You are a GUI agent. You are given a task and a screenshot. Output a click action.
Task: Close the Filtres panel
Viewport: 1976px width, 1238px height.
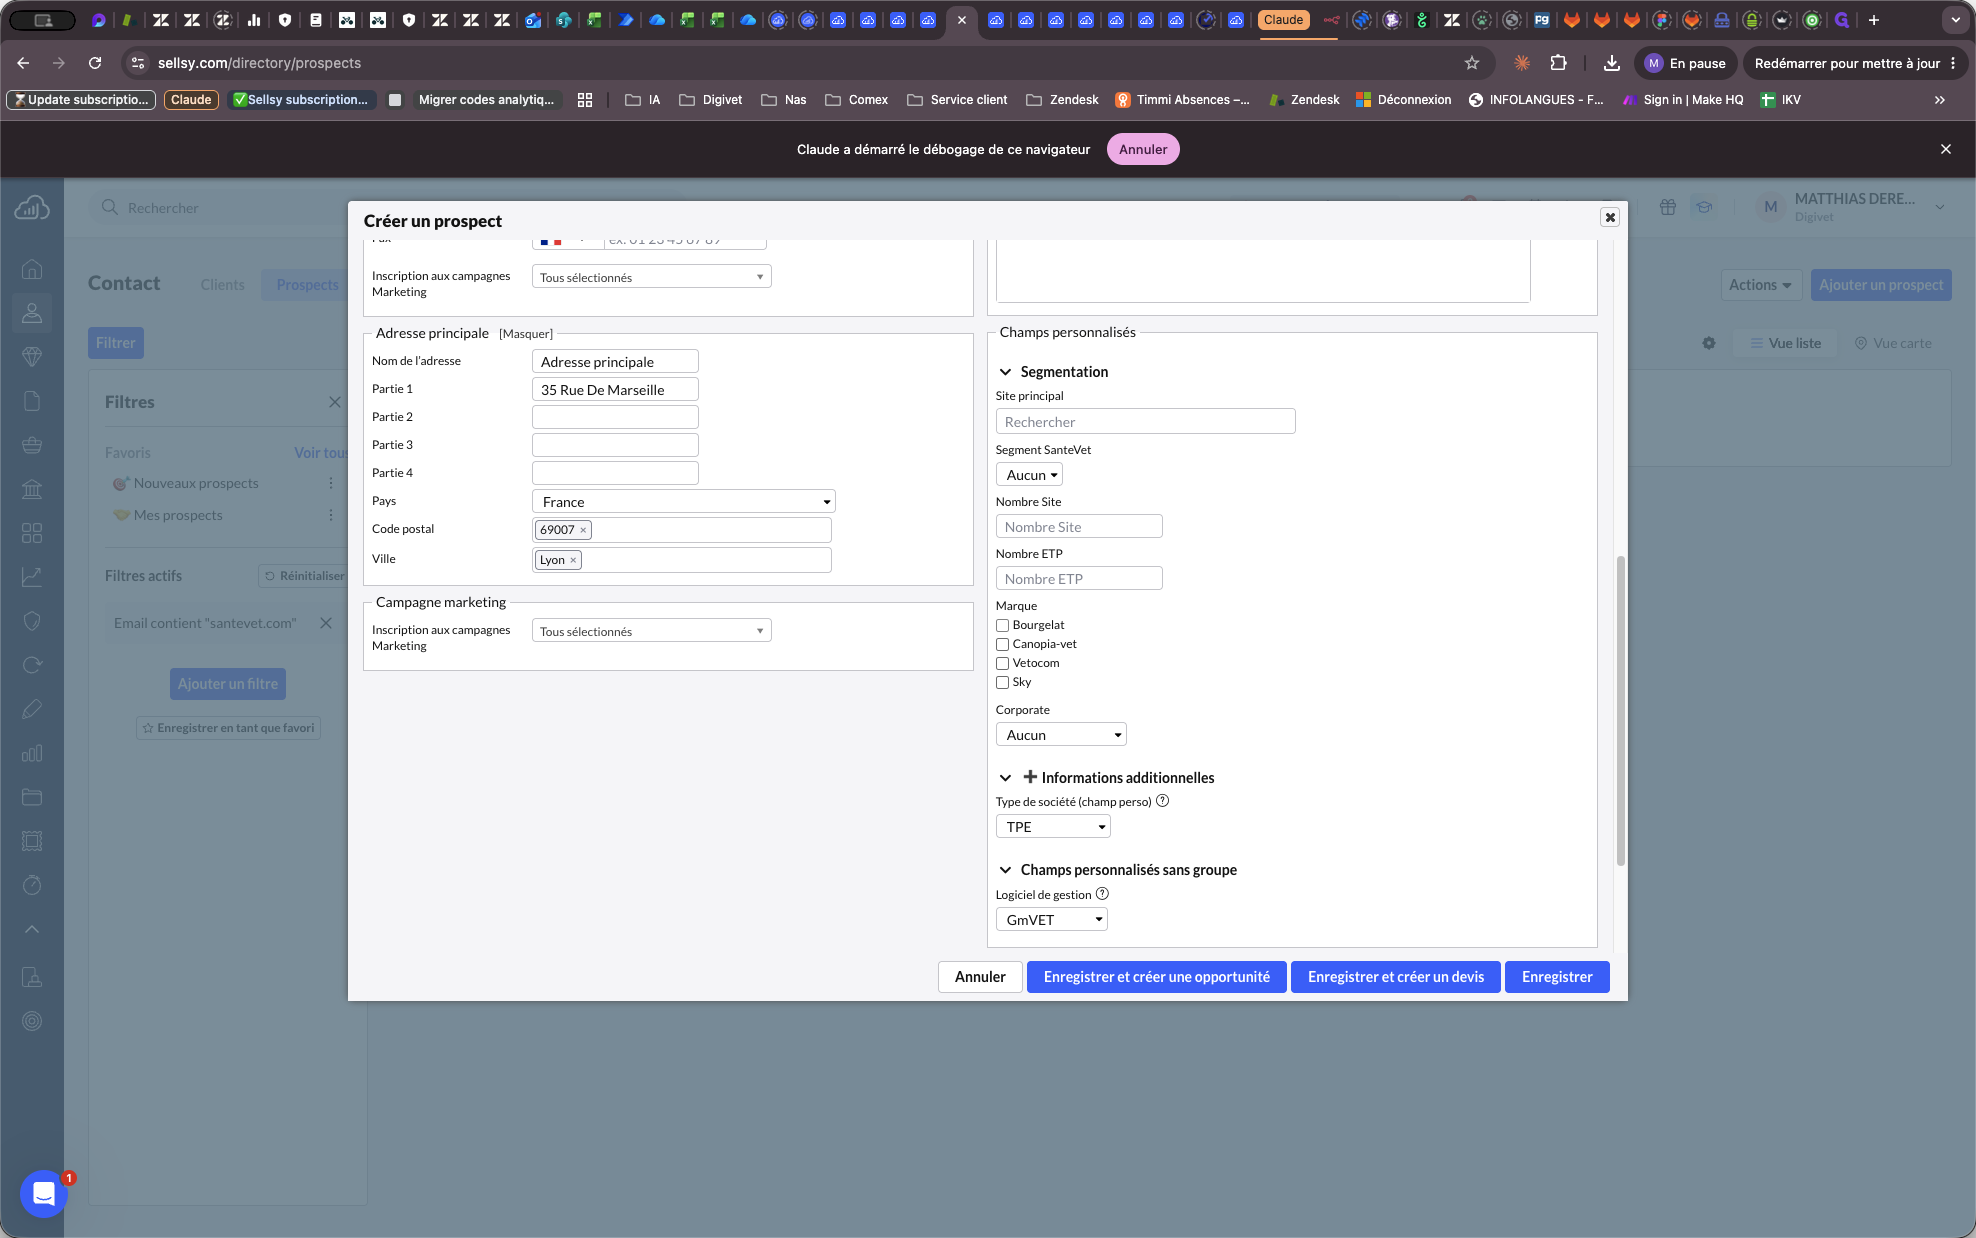pos(335,402)
